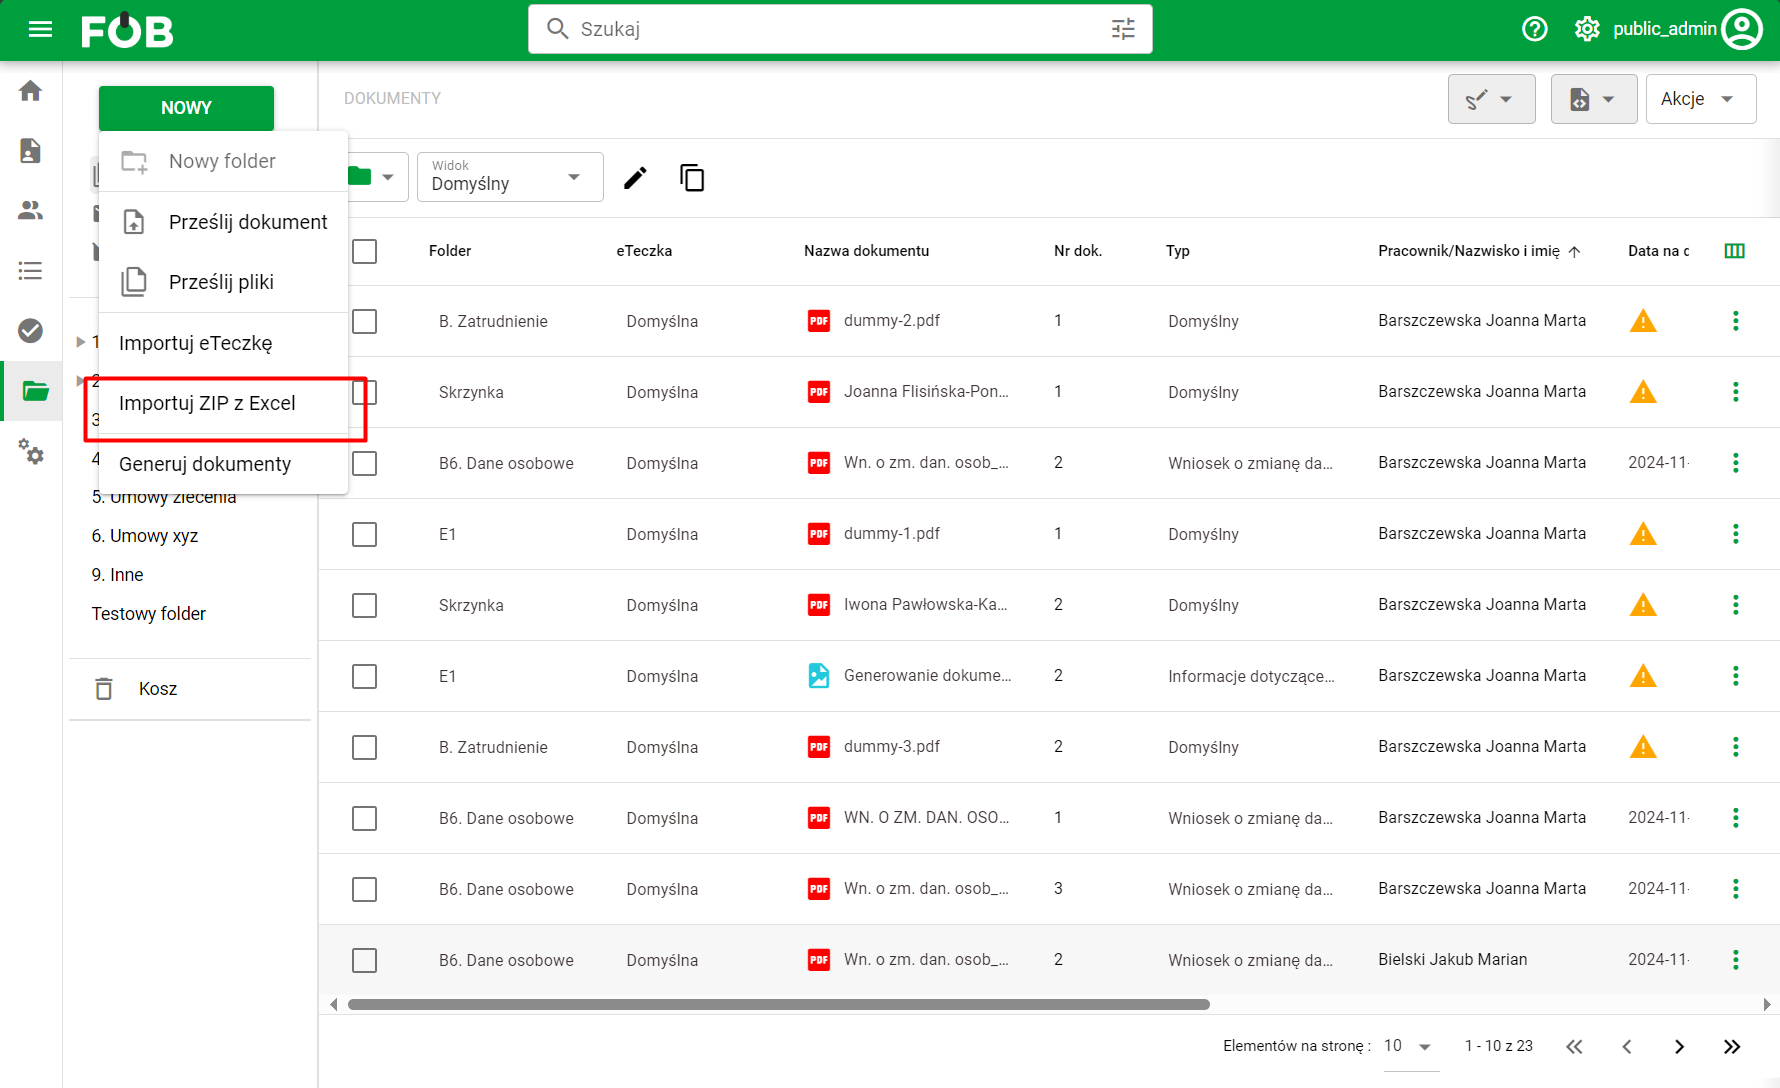Go to home icon in sidebar

31,91
